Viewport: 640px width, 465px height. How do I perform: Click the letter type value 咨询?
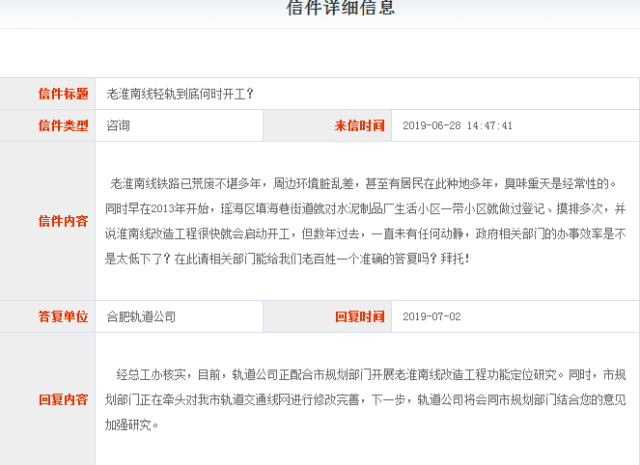[x=118, y=126]
